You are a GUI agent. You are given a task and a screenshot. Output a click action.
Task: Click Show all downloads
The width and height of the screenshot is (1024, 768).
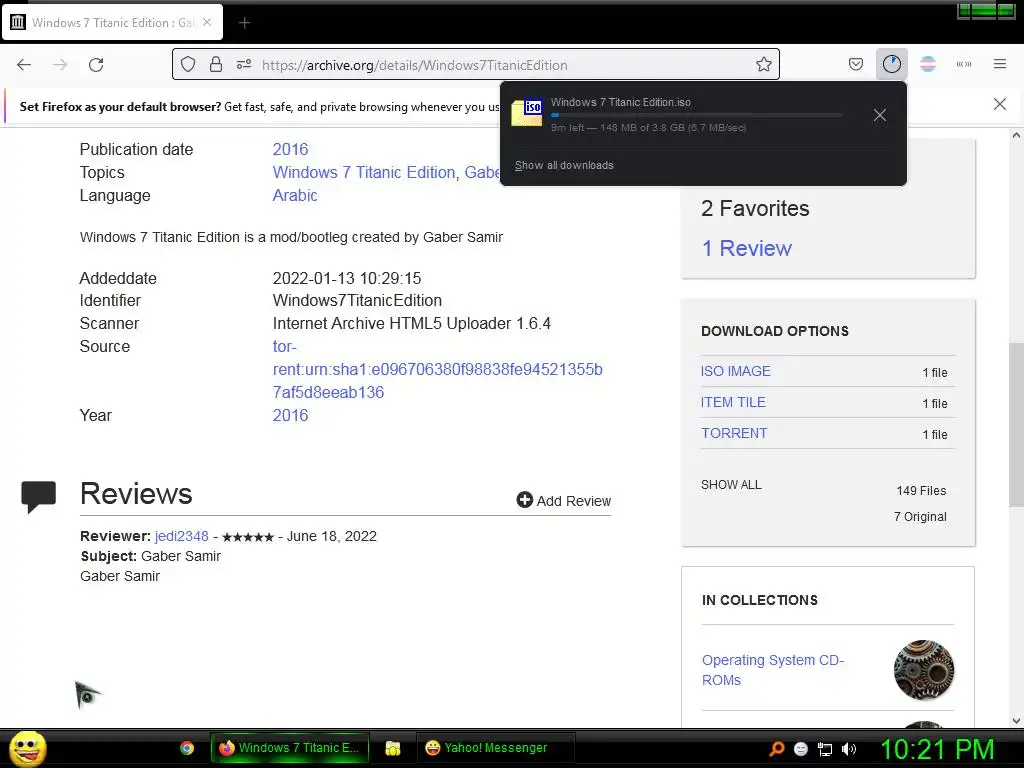[x=564, y=165]
